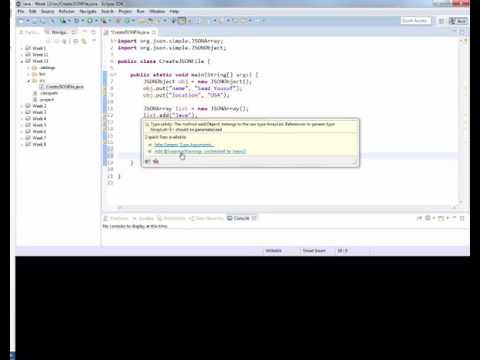Open the Run menu
Screen dimensions: 480x360
(140, 11)
